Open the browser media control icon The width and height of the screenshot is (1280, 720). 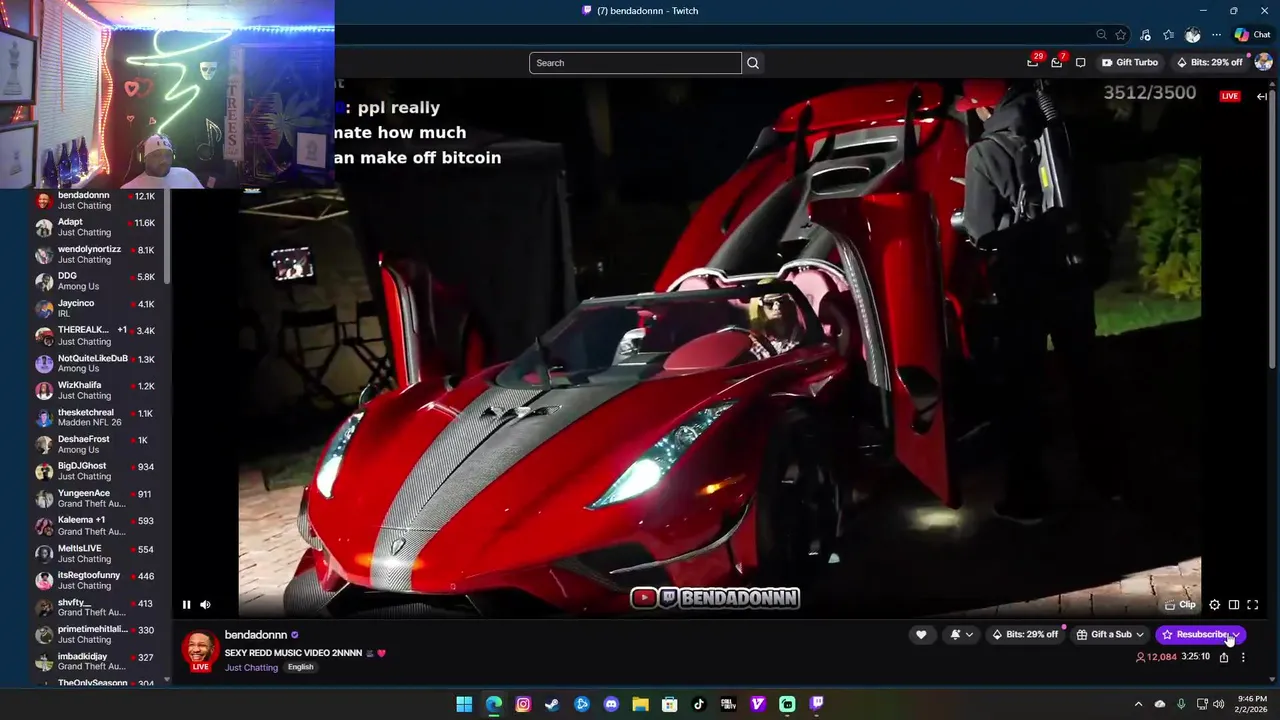[x=1145, y=35]
